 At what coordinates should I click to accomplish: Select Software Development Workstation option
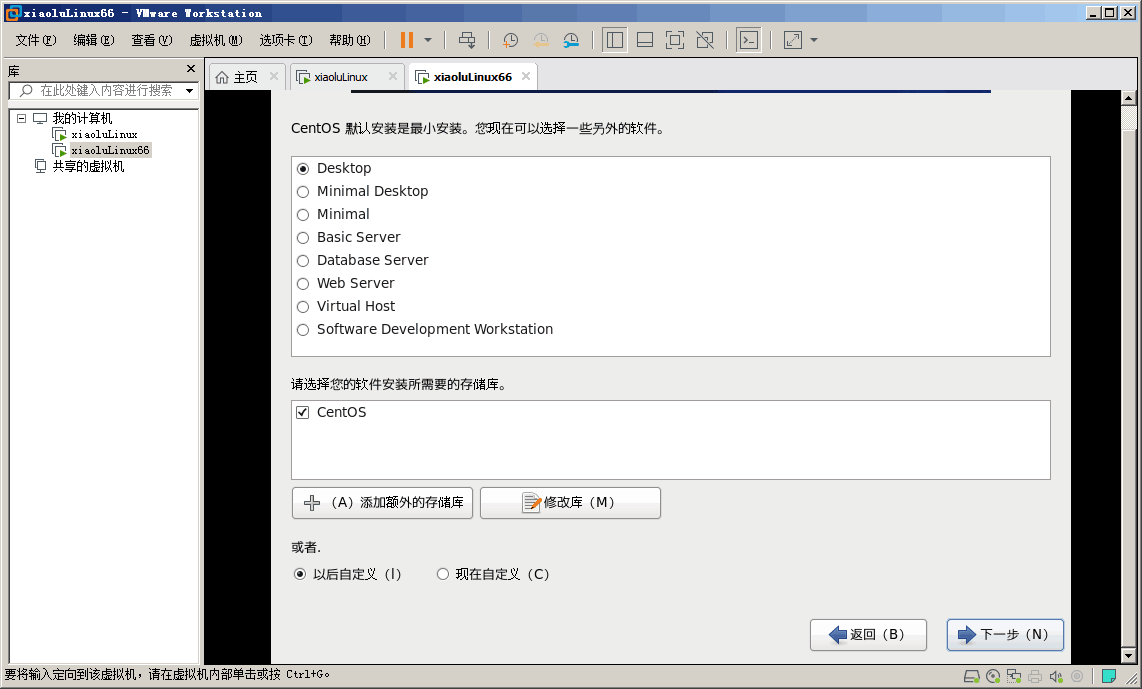(303, 329)
